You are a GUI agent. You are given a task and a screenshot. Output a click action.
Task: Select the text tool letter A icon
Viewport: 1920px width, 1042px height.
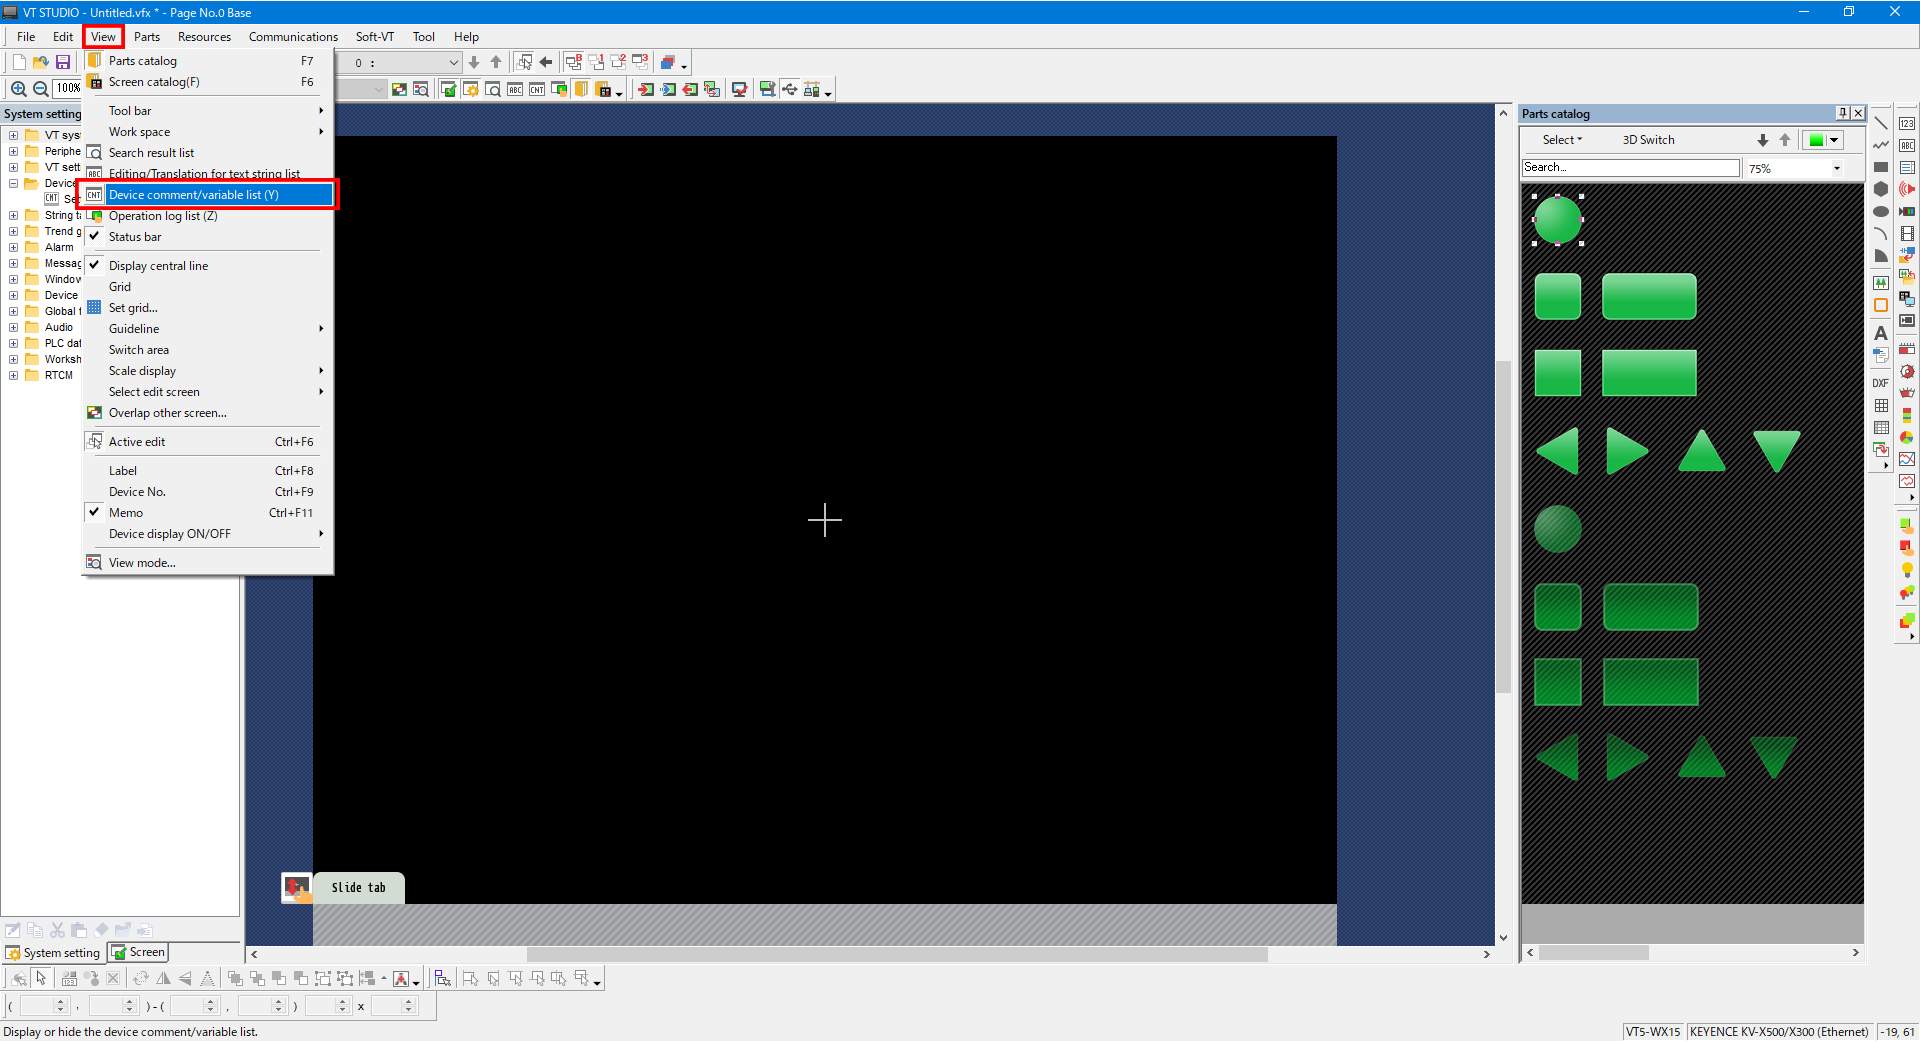(1881, 333)
